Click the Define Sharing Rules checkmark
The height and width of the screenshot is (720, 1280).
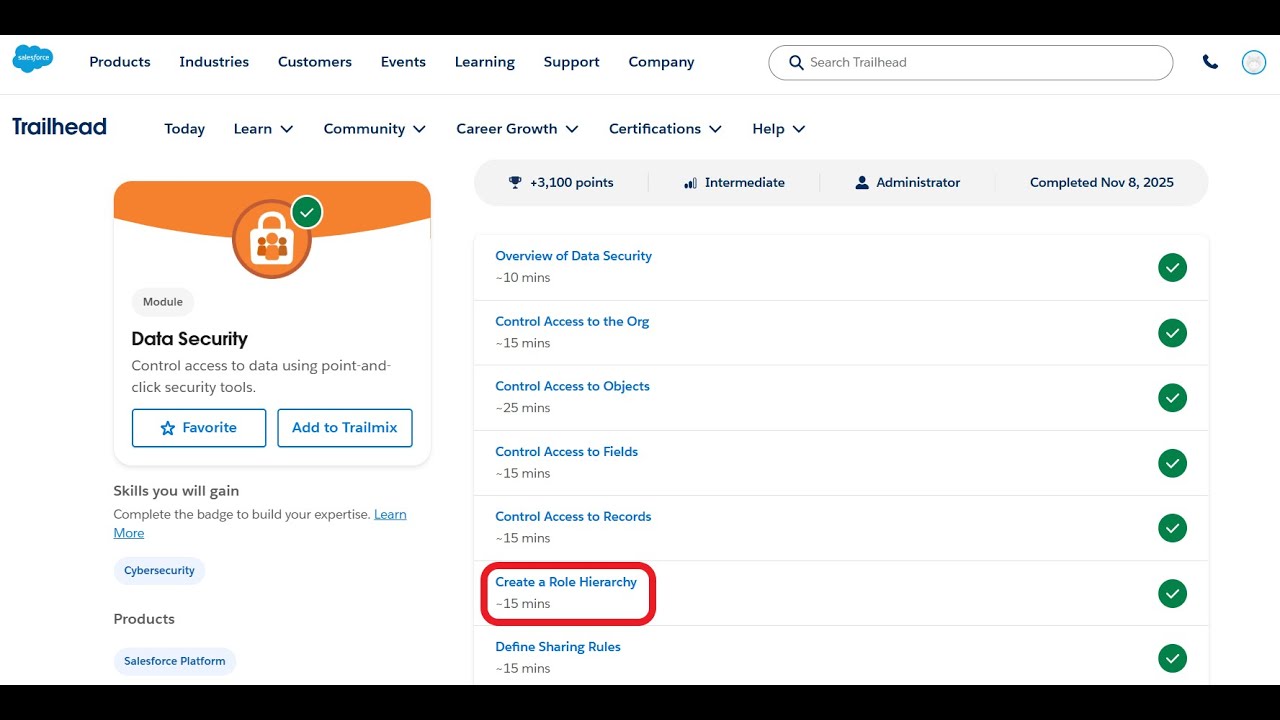(x=1172, y=658)
